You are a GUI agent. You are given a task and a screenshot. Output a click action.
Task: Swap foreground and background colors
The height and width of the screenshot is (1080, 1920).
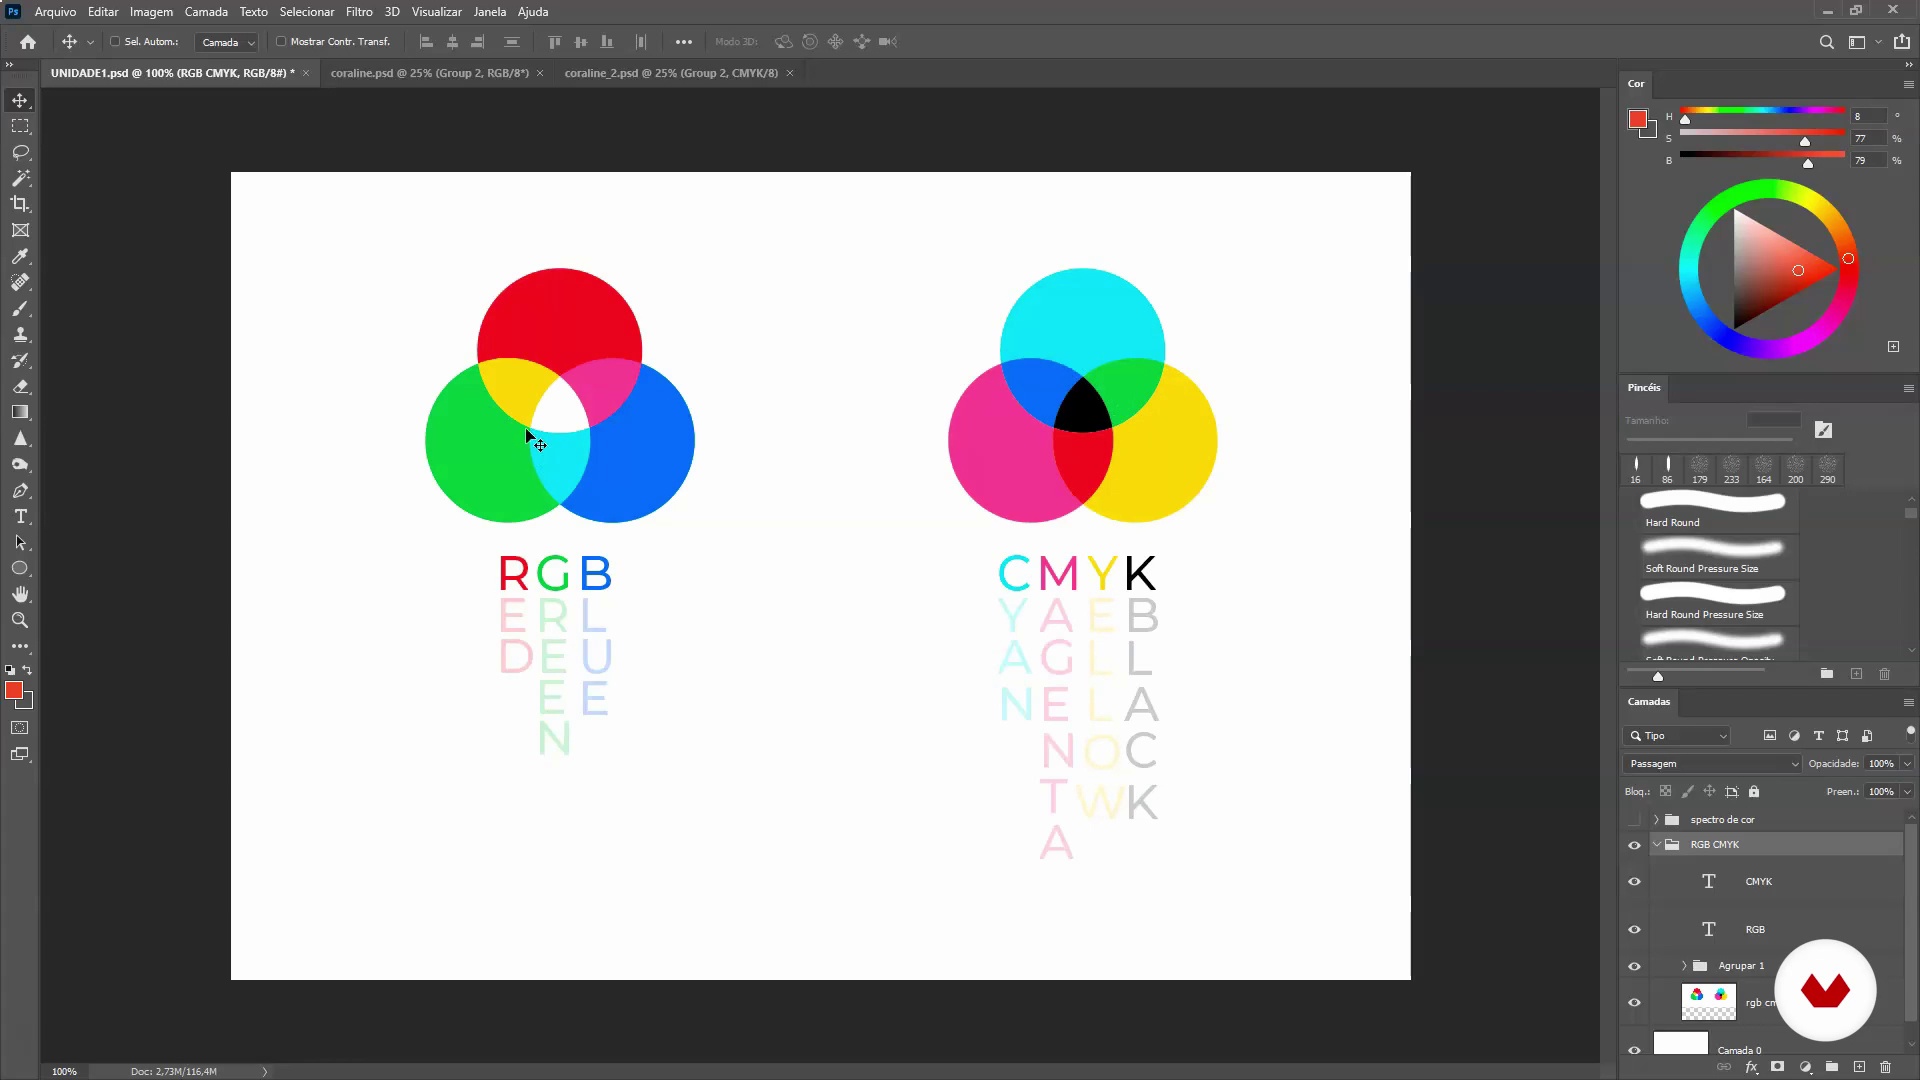28,670
